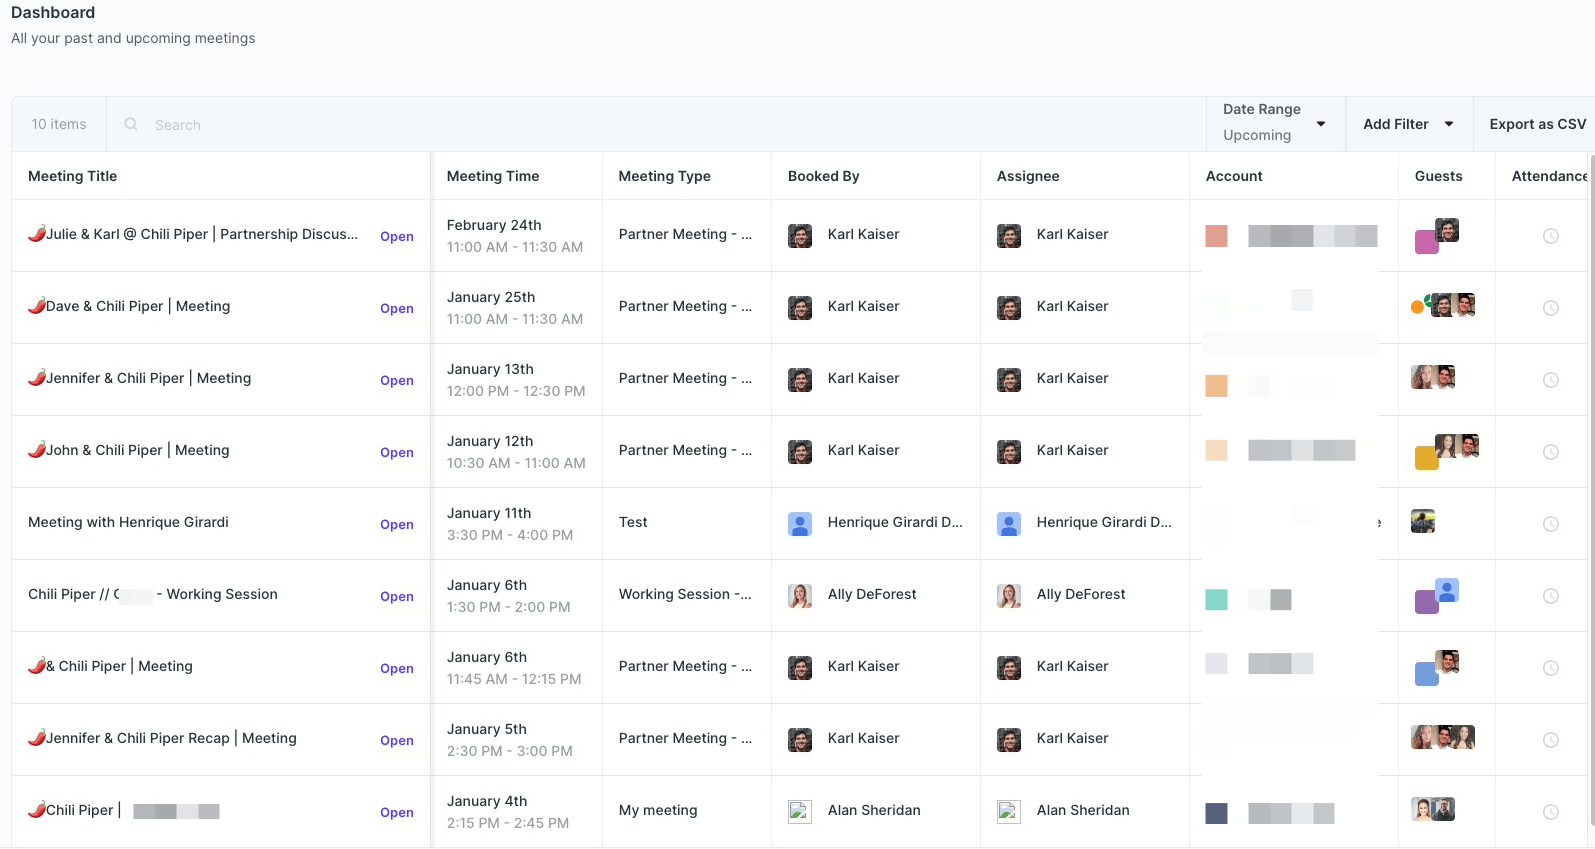Click Henrique Girardi avatar in Booked By column
The image size is (1595, 849).
click(800, 524)
